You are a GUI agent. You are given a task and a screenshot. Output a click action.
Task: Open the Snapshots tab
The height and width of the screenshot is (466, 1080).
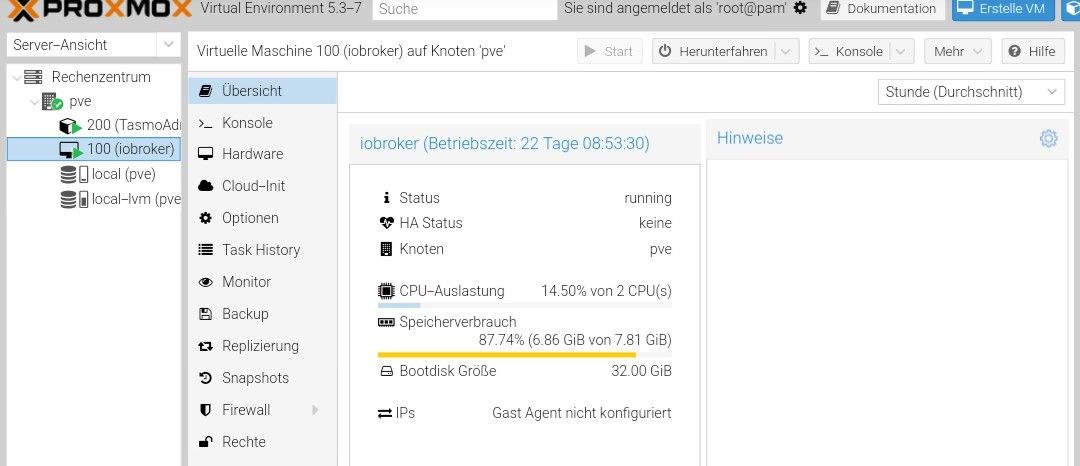point(255,378)
